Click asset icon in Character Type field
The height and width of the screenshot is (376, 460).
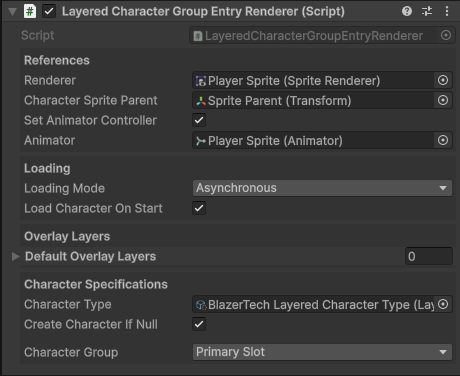[x=201, y=305]
